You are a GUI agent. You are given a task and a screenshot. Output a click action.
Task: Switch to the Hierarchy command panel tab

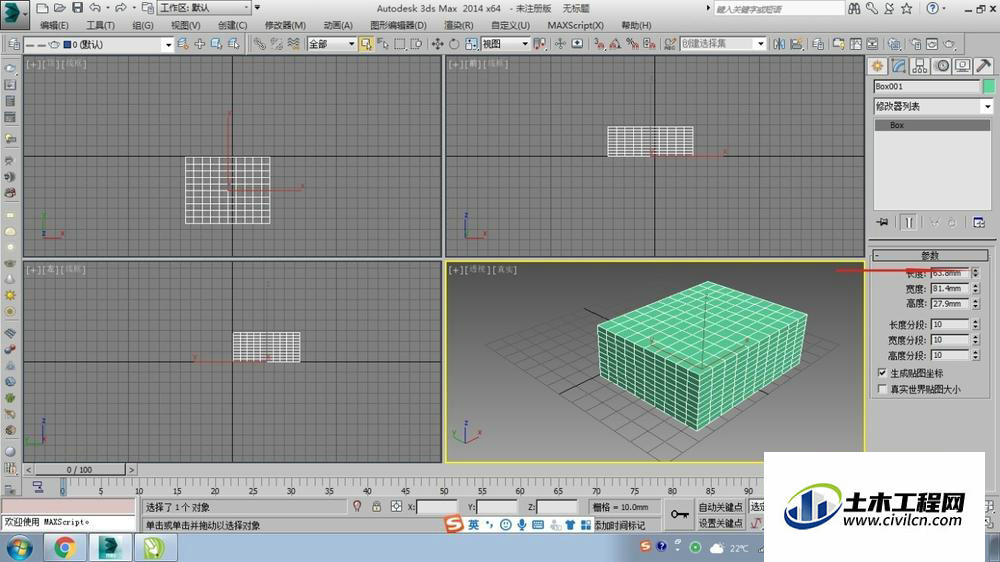pyautogui.click(x=920, y=66)
